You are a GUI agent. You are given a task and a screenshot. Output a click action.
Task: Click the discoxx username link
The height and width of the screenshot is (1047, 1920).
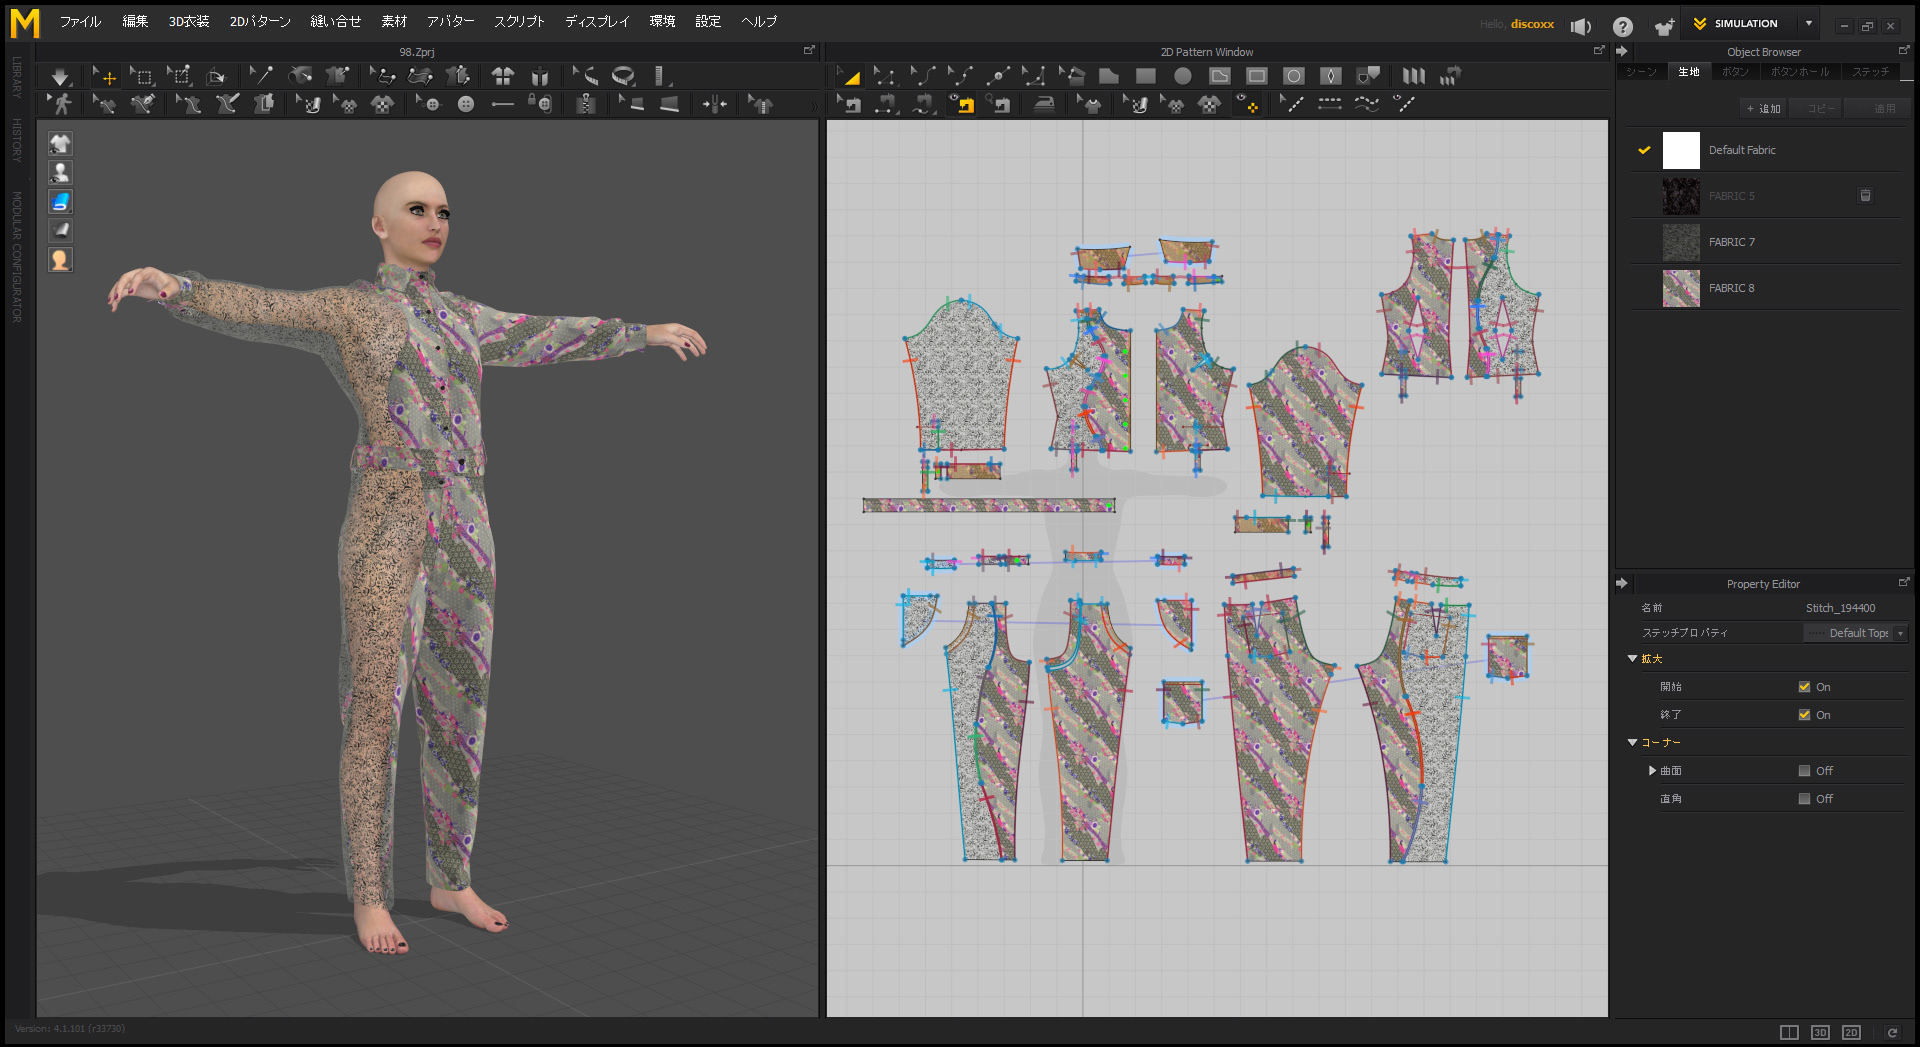tap(1532, 24)
